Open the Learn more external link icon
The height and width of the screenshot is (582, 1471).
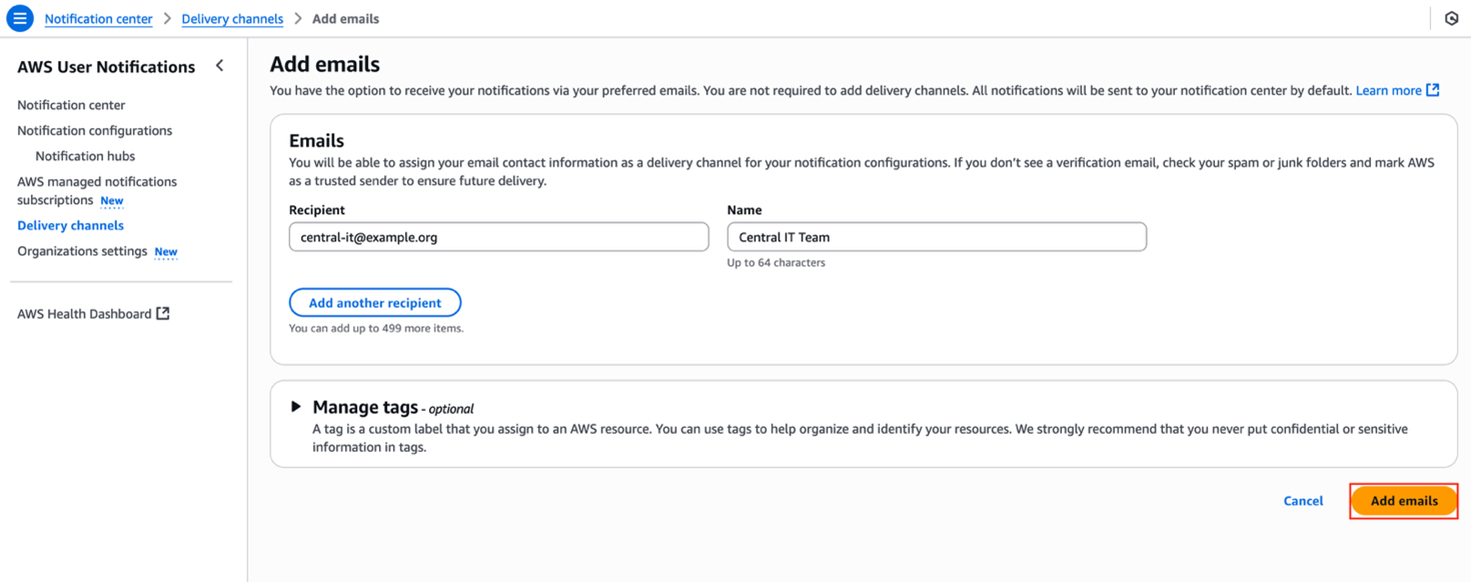(x=1433, y=90)
